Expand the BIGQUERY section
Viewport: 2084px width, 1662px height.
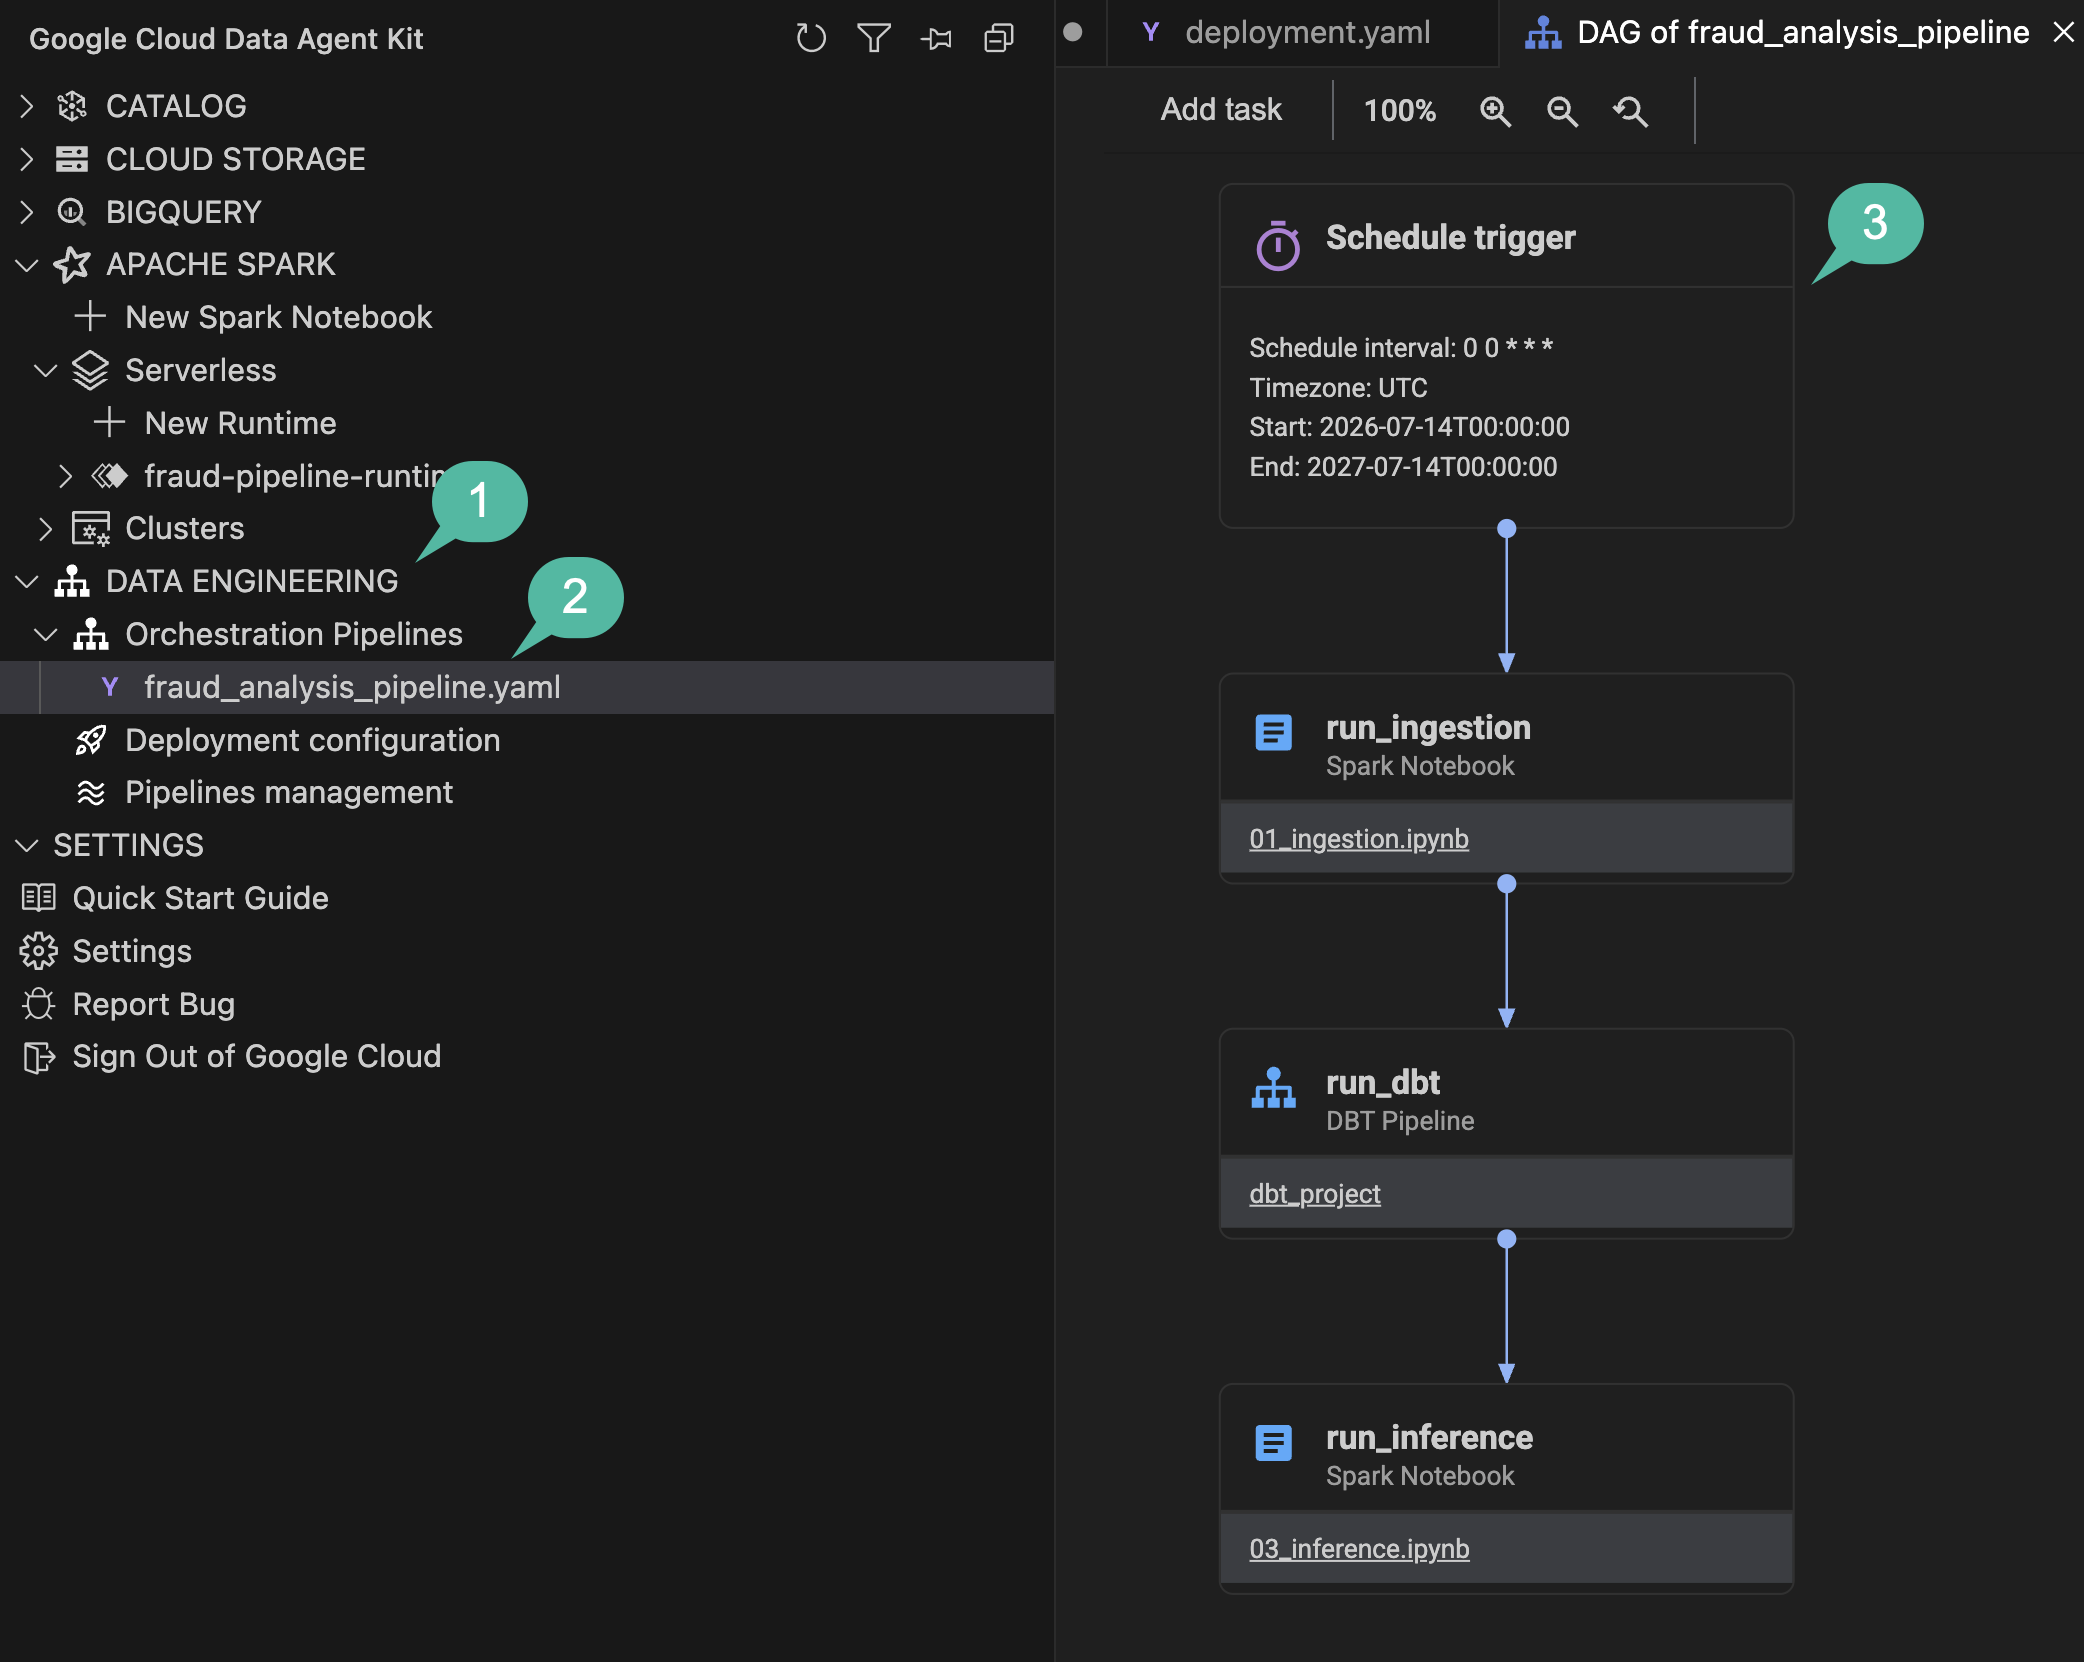point(27,212)
